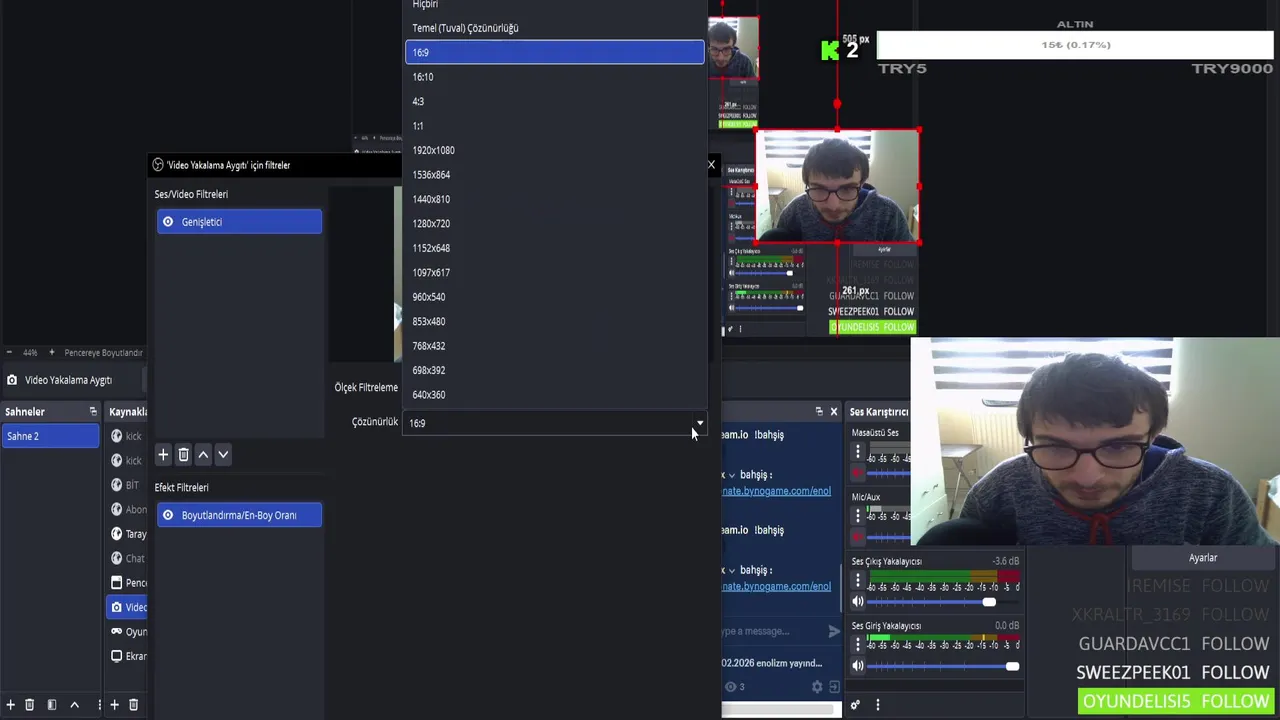Select Sahne 2 in scenes list
Screen dimensions: 1280x720
point(50,436)
